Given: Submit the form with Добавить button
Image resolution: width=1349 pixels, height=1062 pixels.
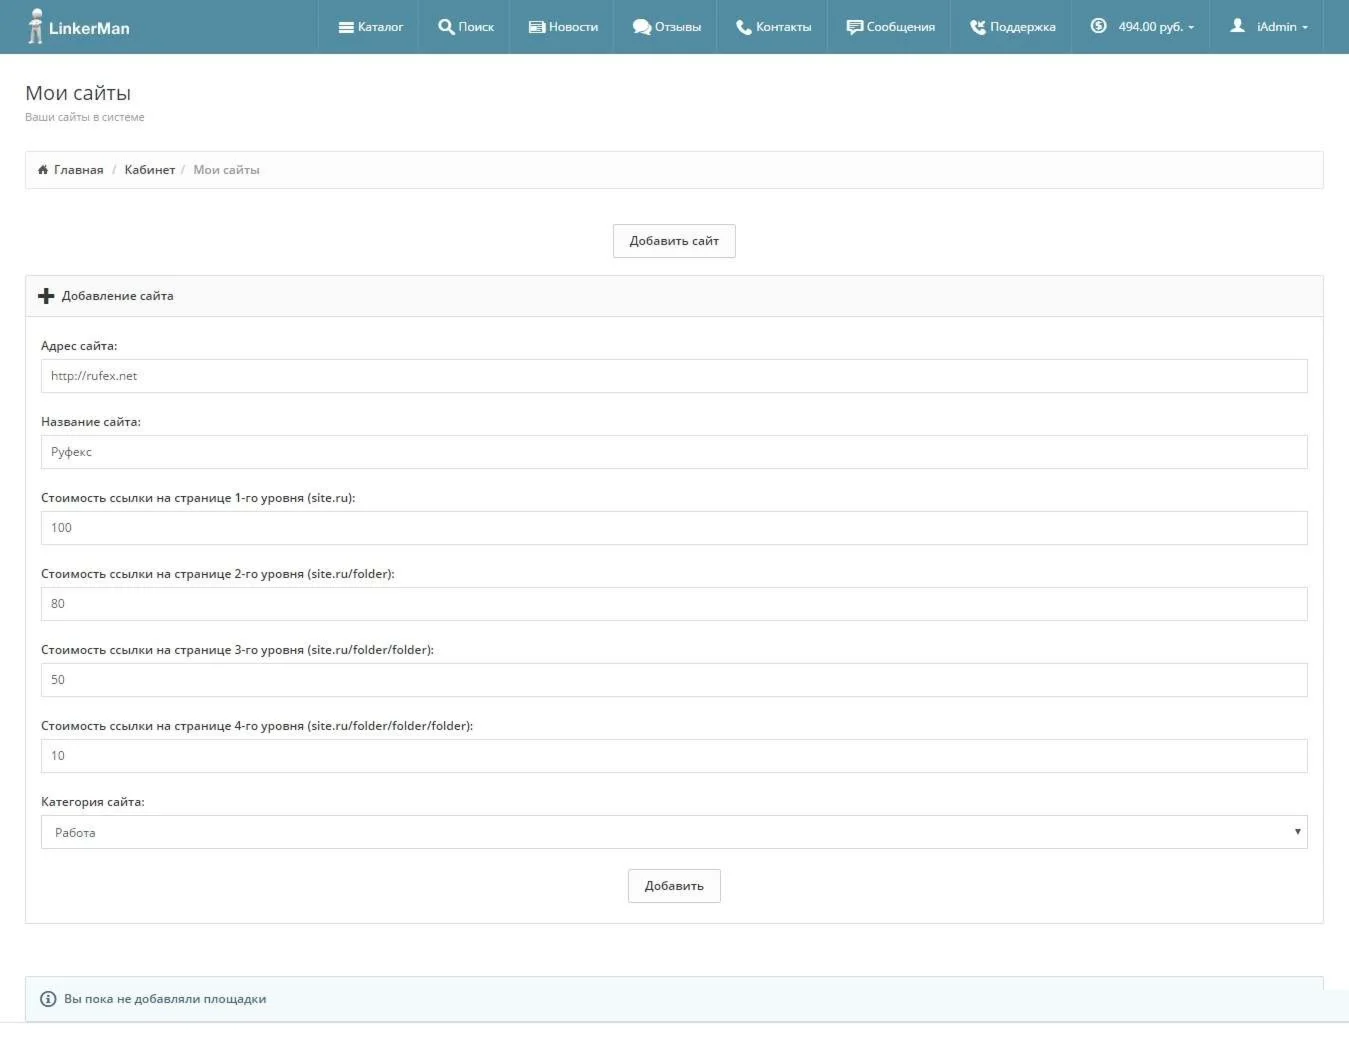Looking at the screenshot, I should coord(673,886).
